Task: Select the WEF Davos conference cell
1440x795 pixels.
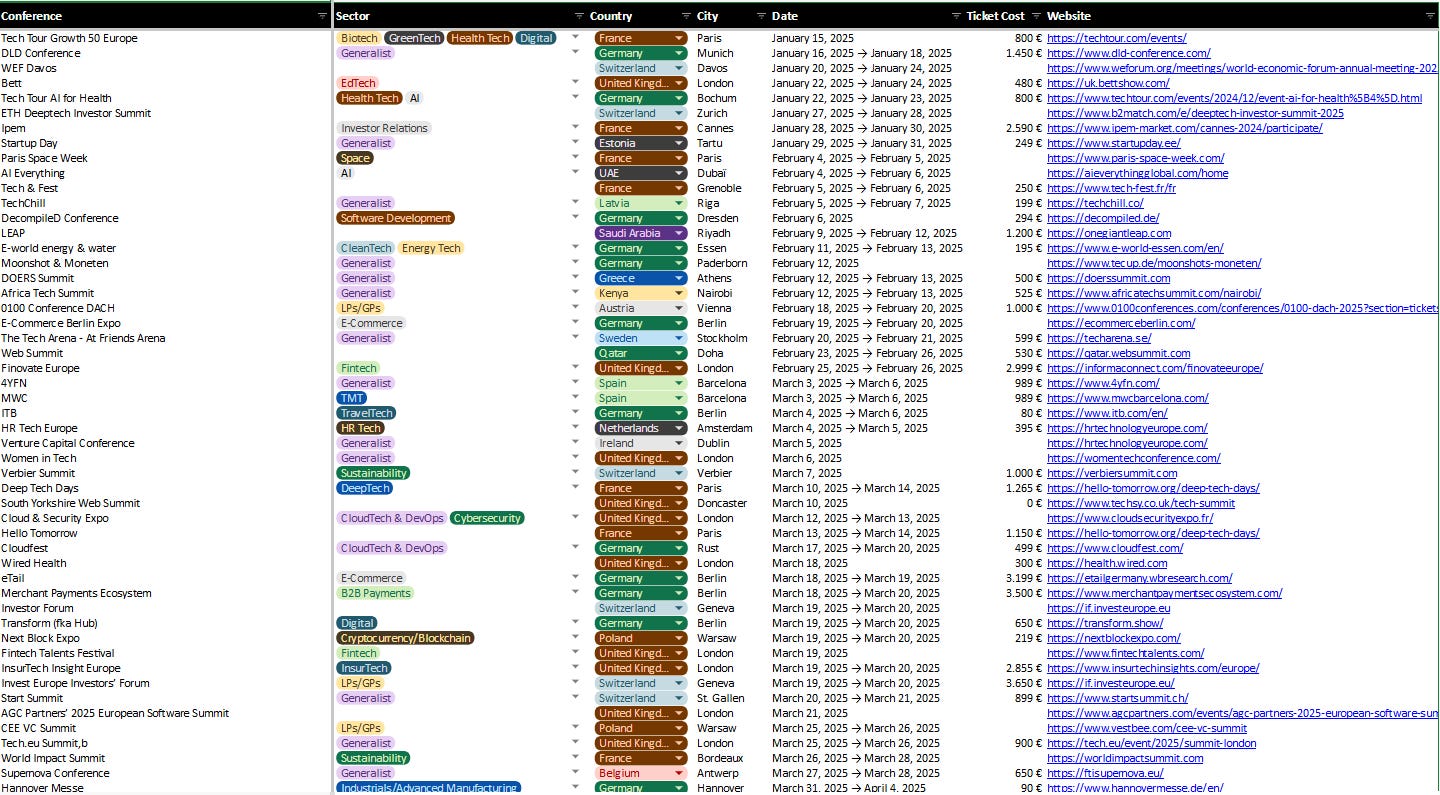Action: [x=165, y=68]
